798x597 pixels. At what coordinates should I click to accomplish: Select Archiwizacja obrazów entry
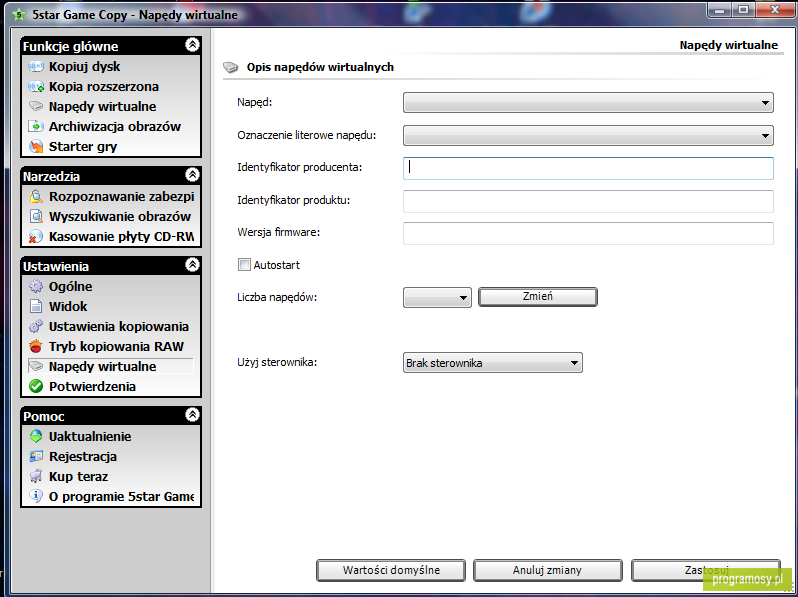pyautogui.click(x=115, y=127)
